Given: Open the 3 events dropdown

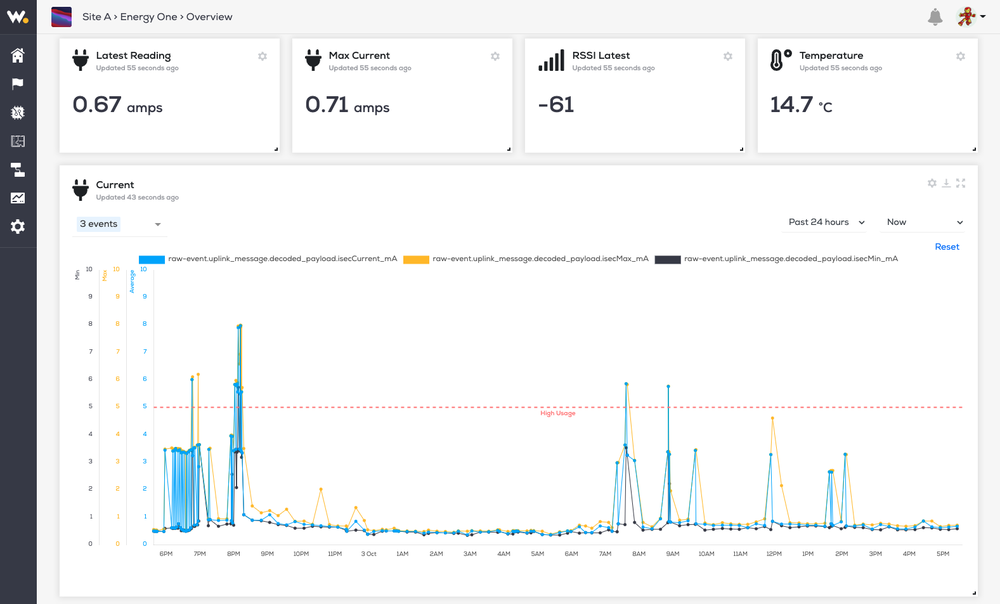Looking at the screenshot, I should pyautogui.click(x=120, y=224).
